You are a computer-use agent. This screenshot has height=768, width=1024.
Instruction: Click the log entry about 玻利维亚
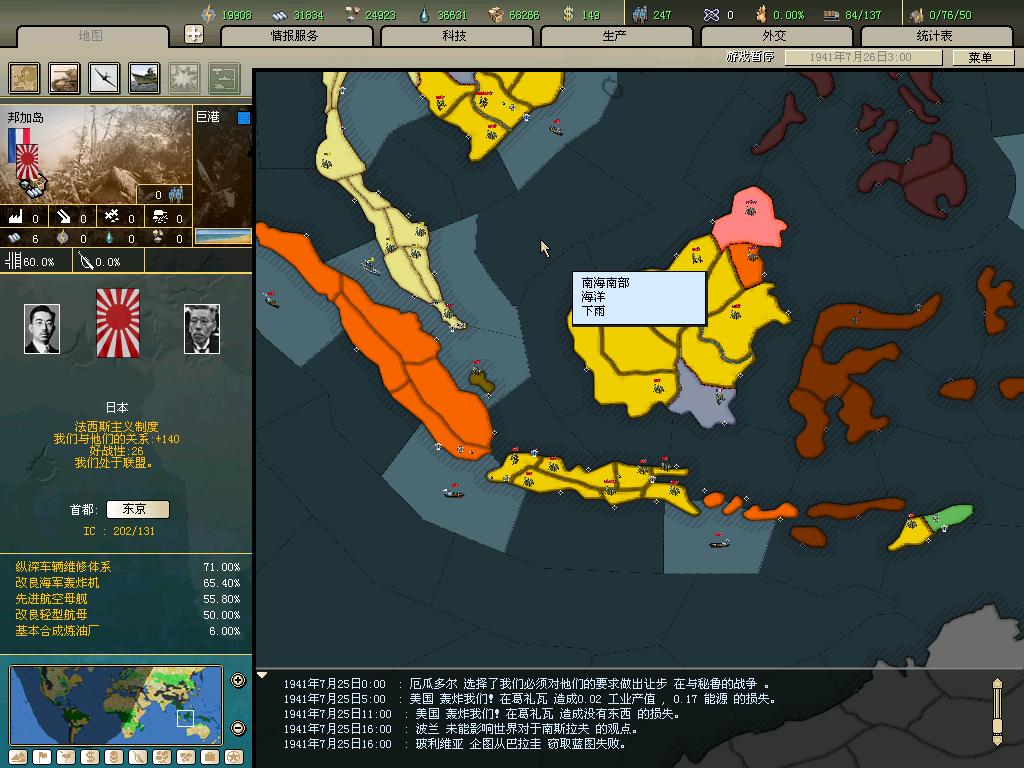(x=455, y=744)
